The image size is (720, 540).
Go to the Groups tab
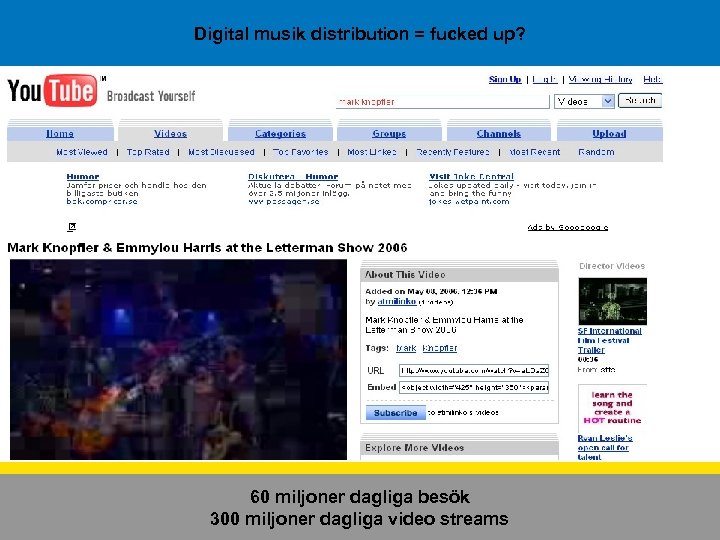[x=389, y=134]
